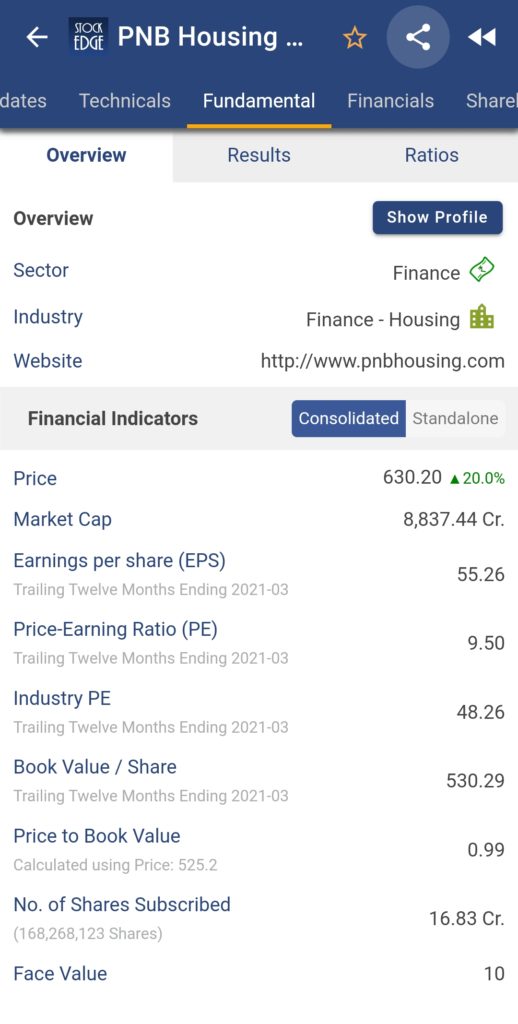Open the Technicals tab
The width and height of the screenshot is (518, 1024).
point(125,101)
